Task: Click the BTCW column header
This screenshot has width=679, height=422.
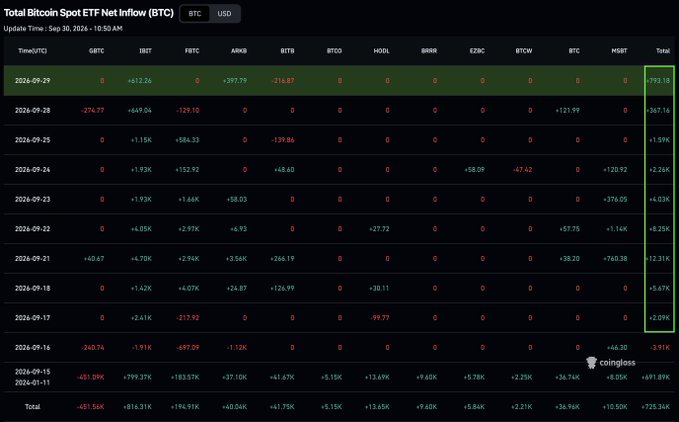Action: point(524,51)
